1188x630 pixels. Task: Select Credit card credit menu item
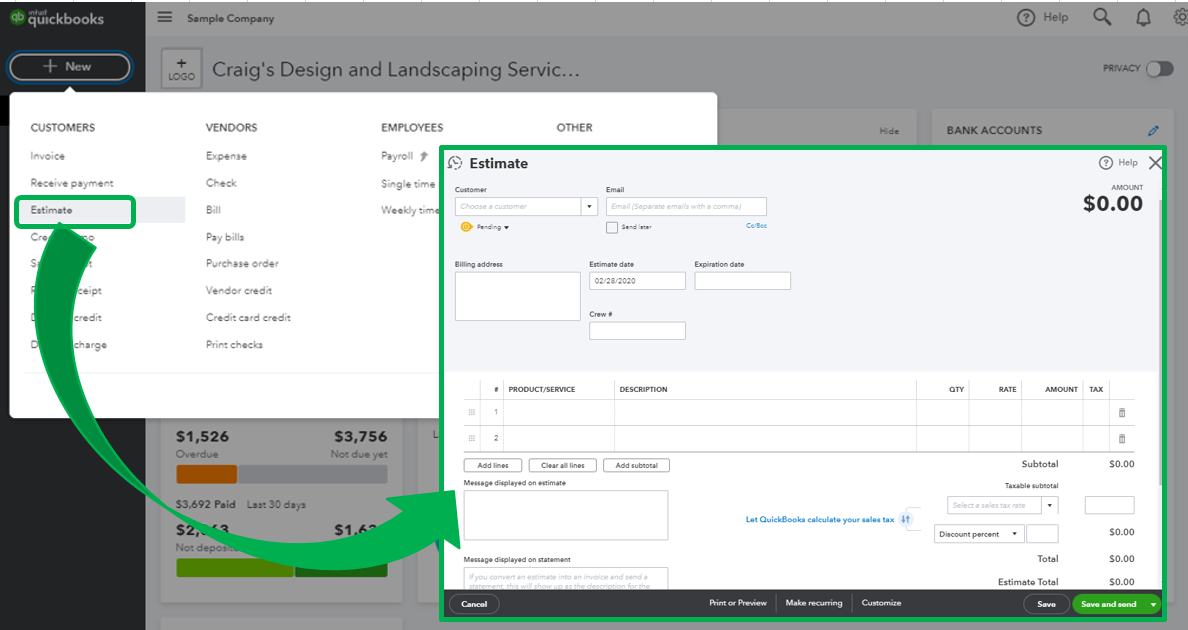pos(249,317)
